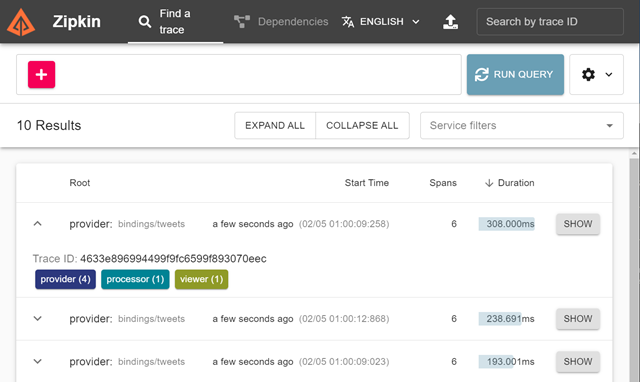The width and height of the screenshot is (640, 382).
Task: Click the Dependencies graph icon
Action: click(x=242, y=22)
